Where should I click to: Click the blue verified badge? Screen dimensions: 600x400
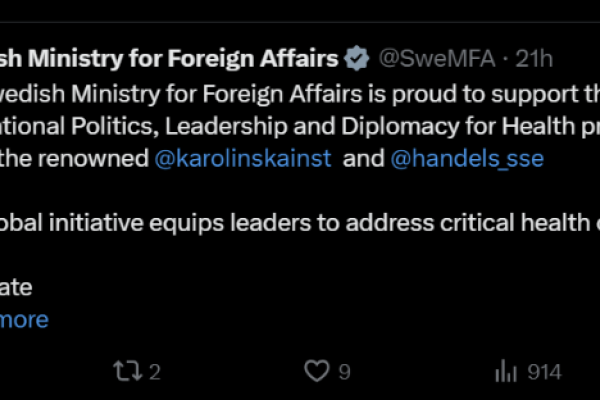click(x=355, y=57)
